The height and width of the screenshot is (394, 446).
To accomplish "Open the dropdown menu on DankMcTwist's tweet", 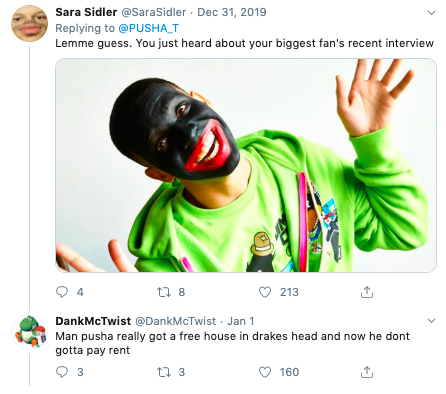I will [431, 321].
